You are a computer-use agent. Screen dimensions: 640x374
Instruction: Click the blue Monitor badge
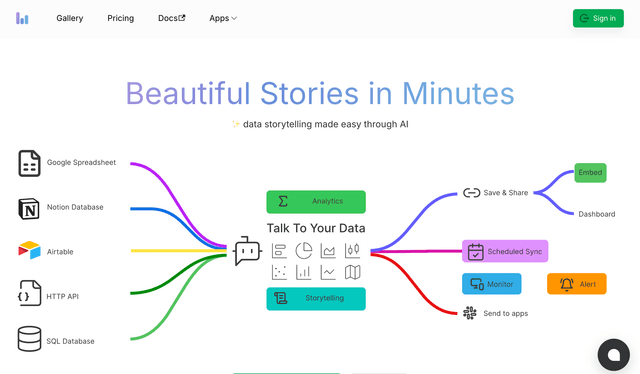(491, 284)
